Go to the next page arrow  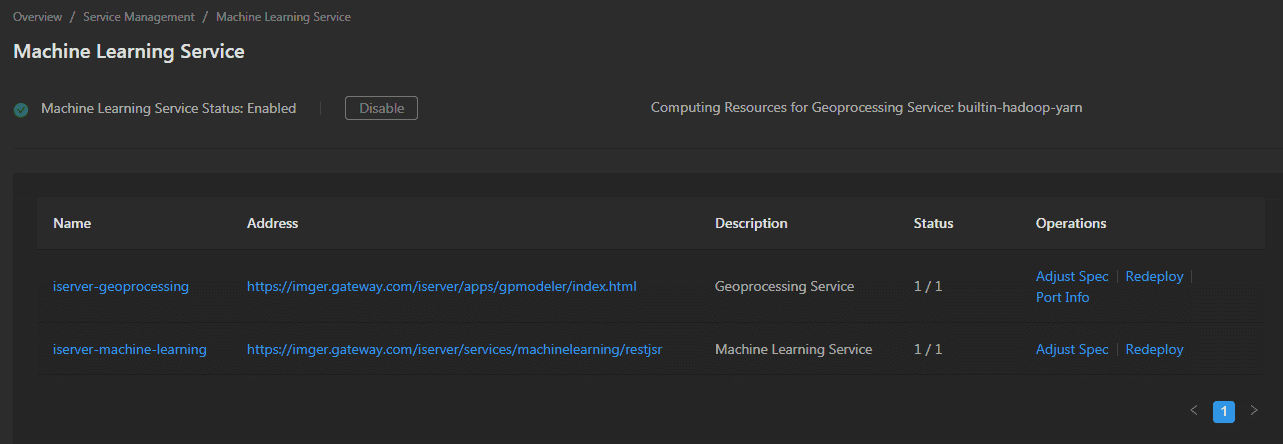[x=1254, y=410]
